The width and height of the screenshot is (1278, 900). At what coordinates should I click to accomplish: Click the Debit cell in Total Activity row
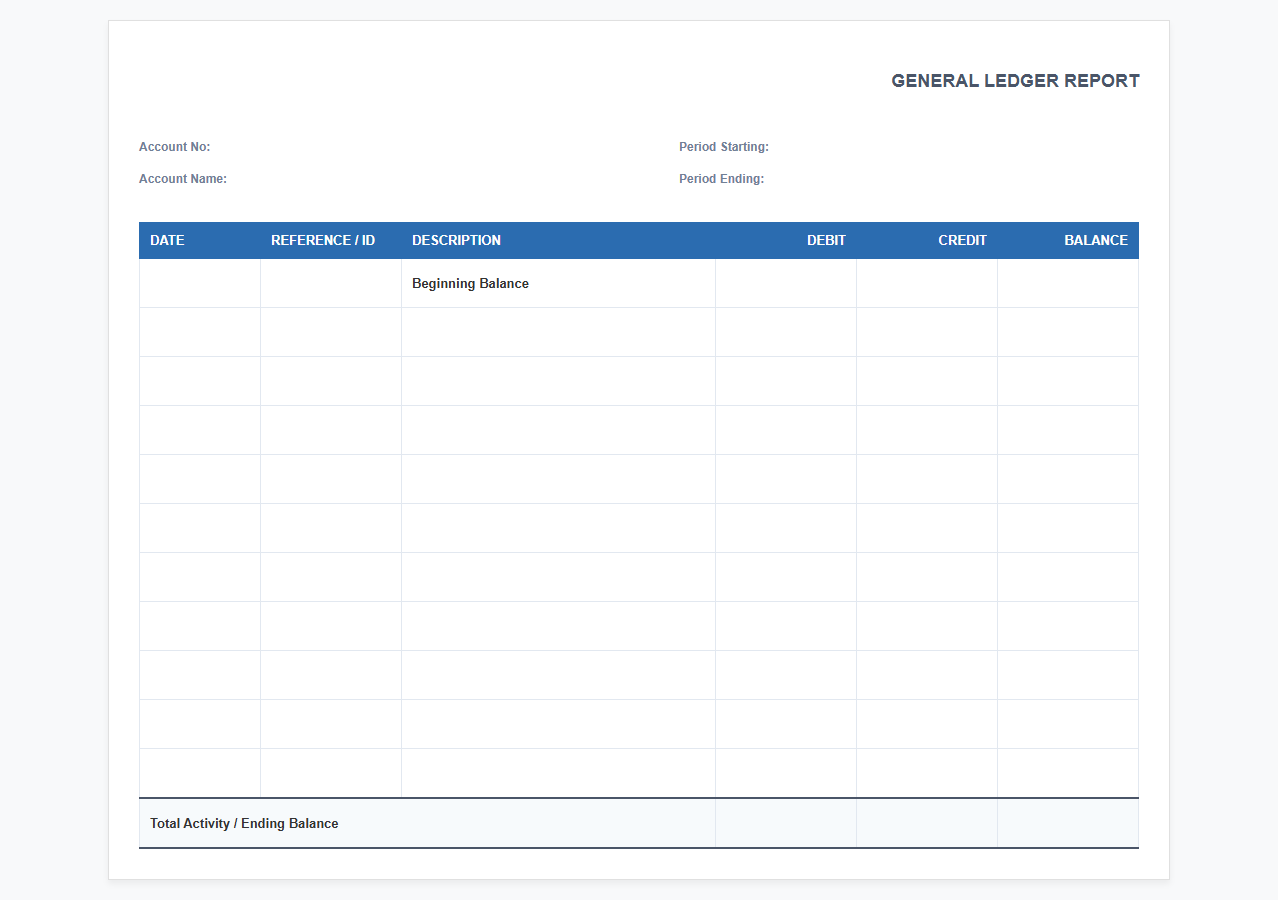coord(786,823)
